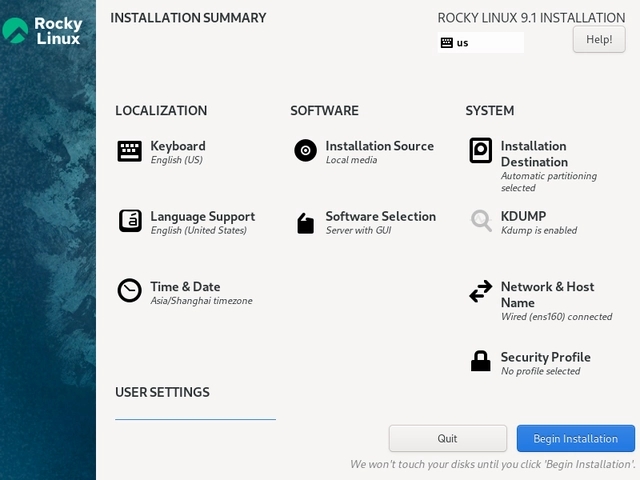
Task: Click the Keyboard settings icon
Action: pos(130,151)
